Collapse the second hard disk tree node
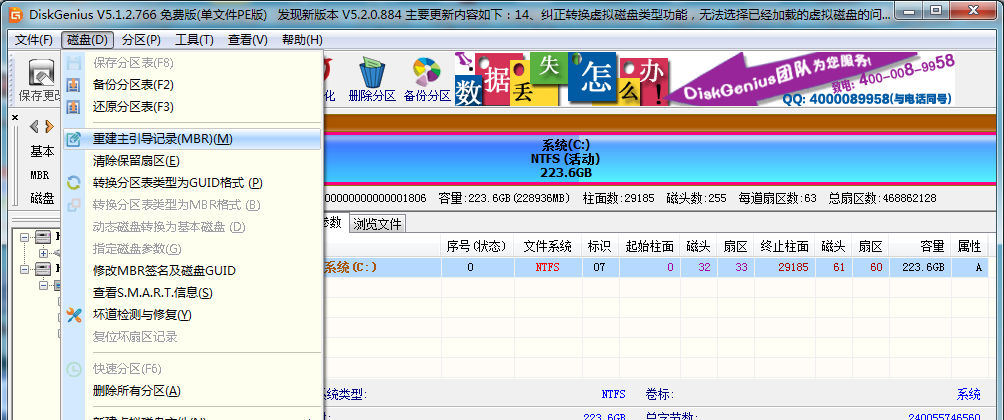1004x420 pixels. (24, 269)
